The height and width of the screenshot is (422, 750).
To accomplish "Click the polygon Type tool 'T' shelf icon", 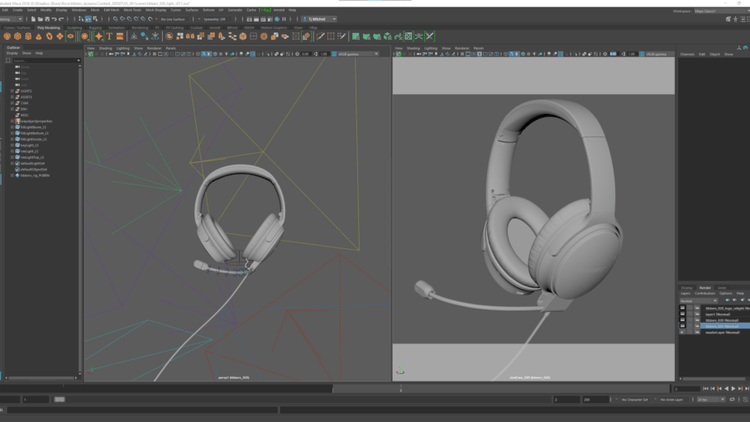I will tap(110, 36).
